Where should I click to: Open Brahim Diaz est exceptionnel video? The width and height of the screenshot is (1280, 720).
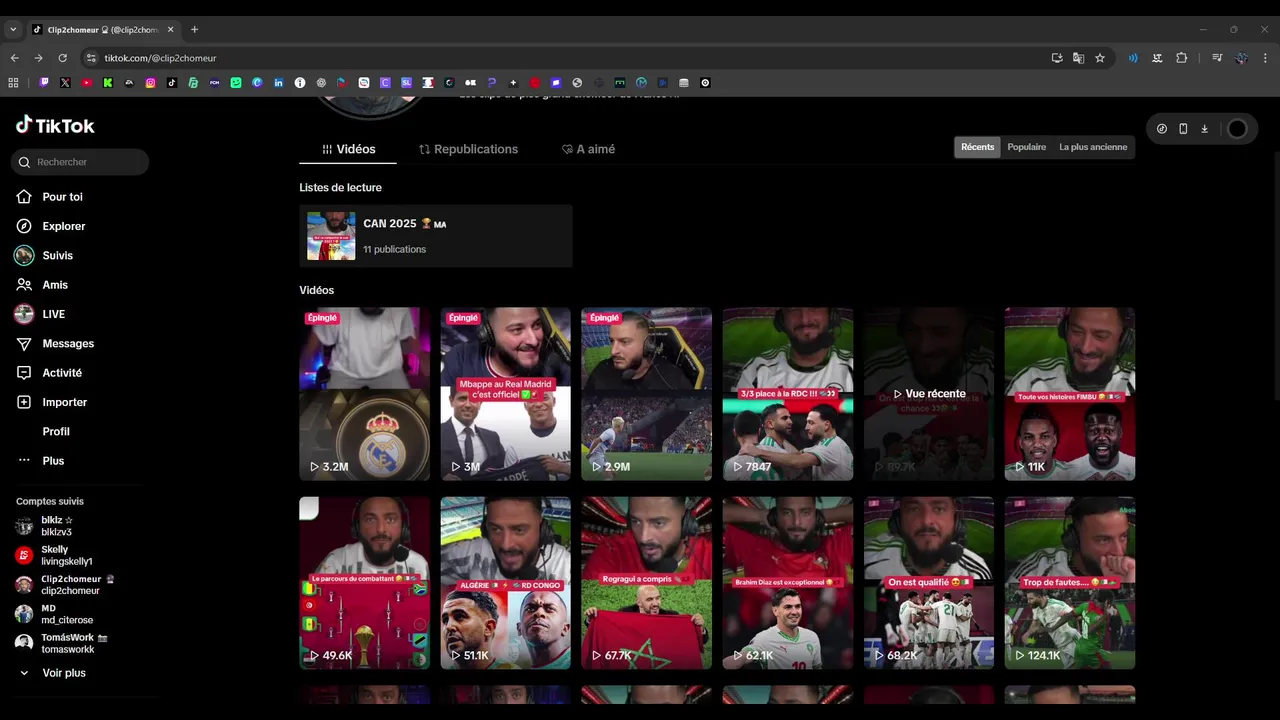[787, 583]
